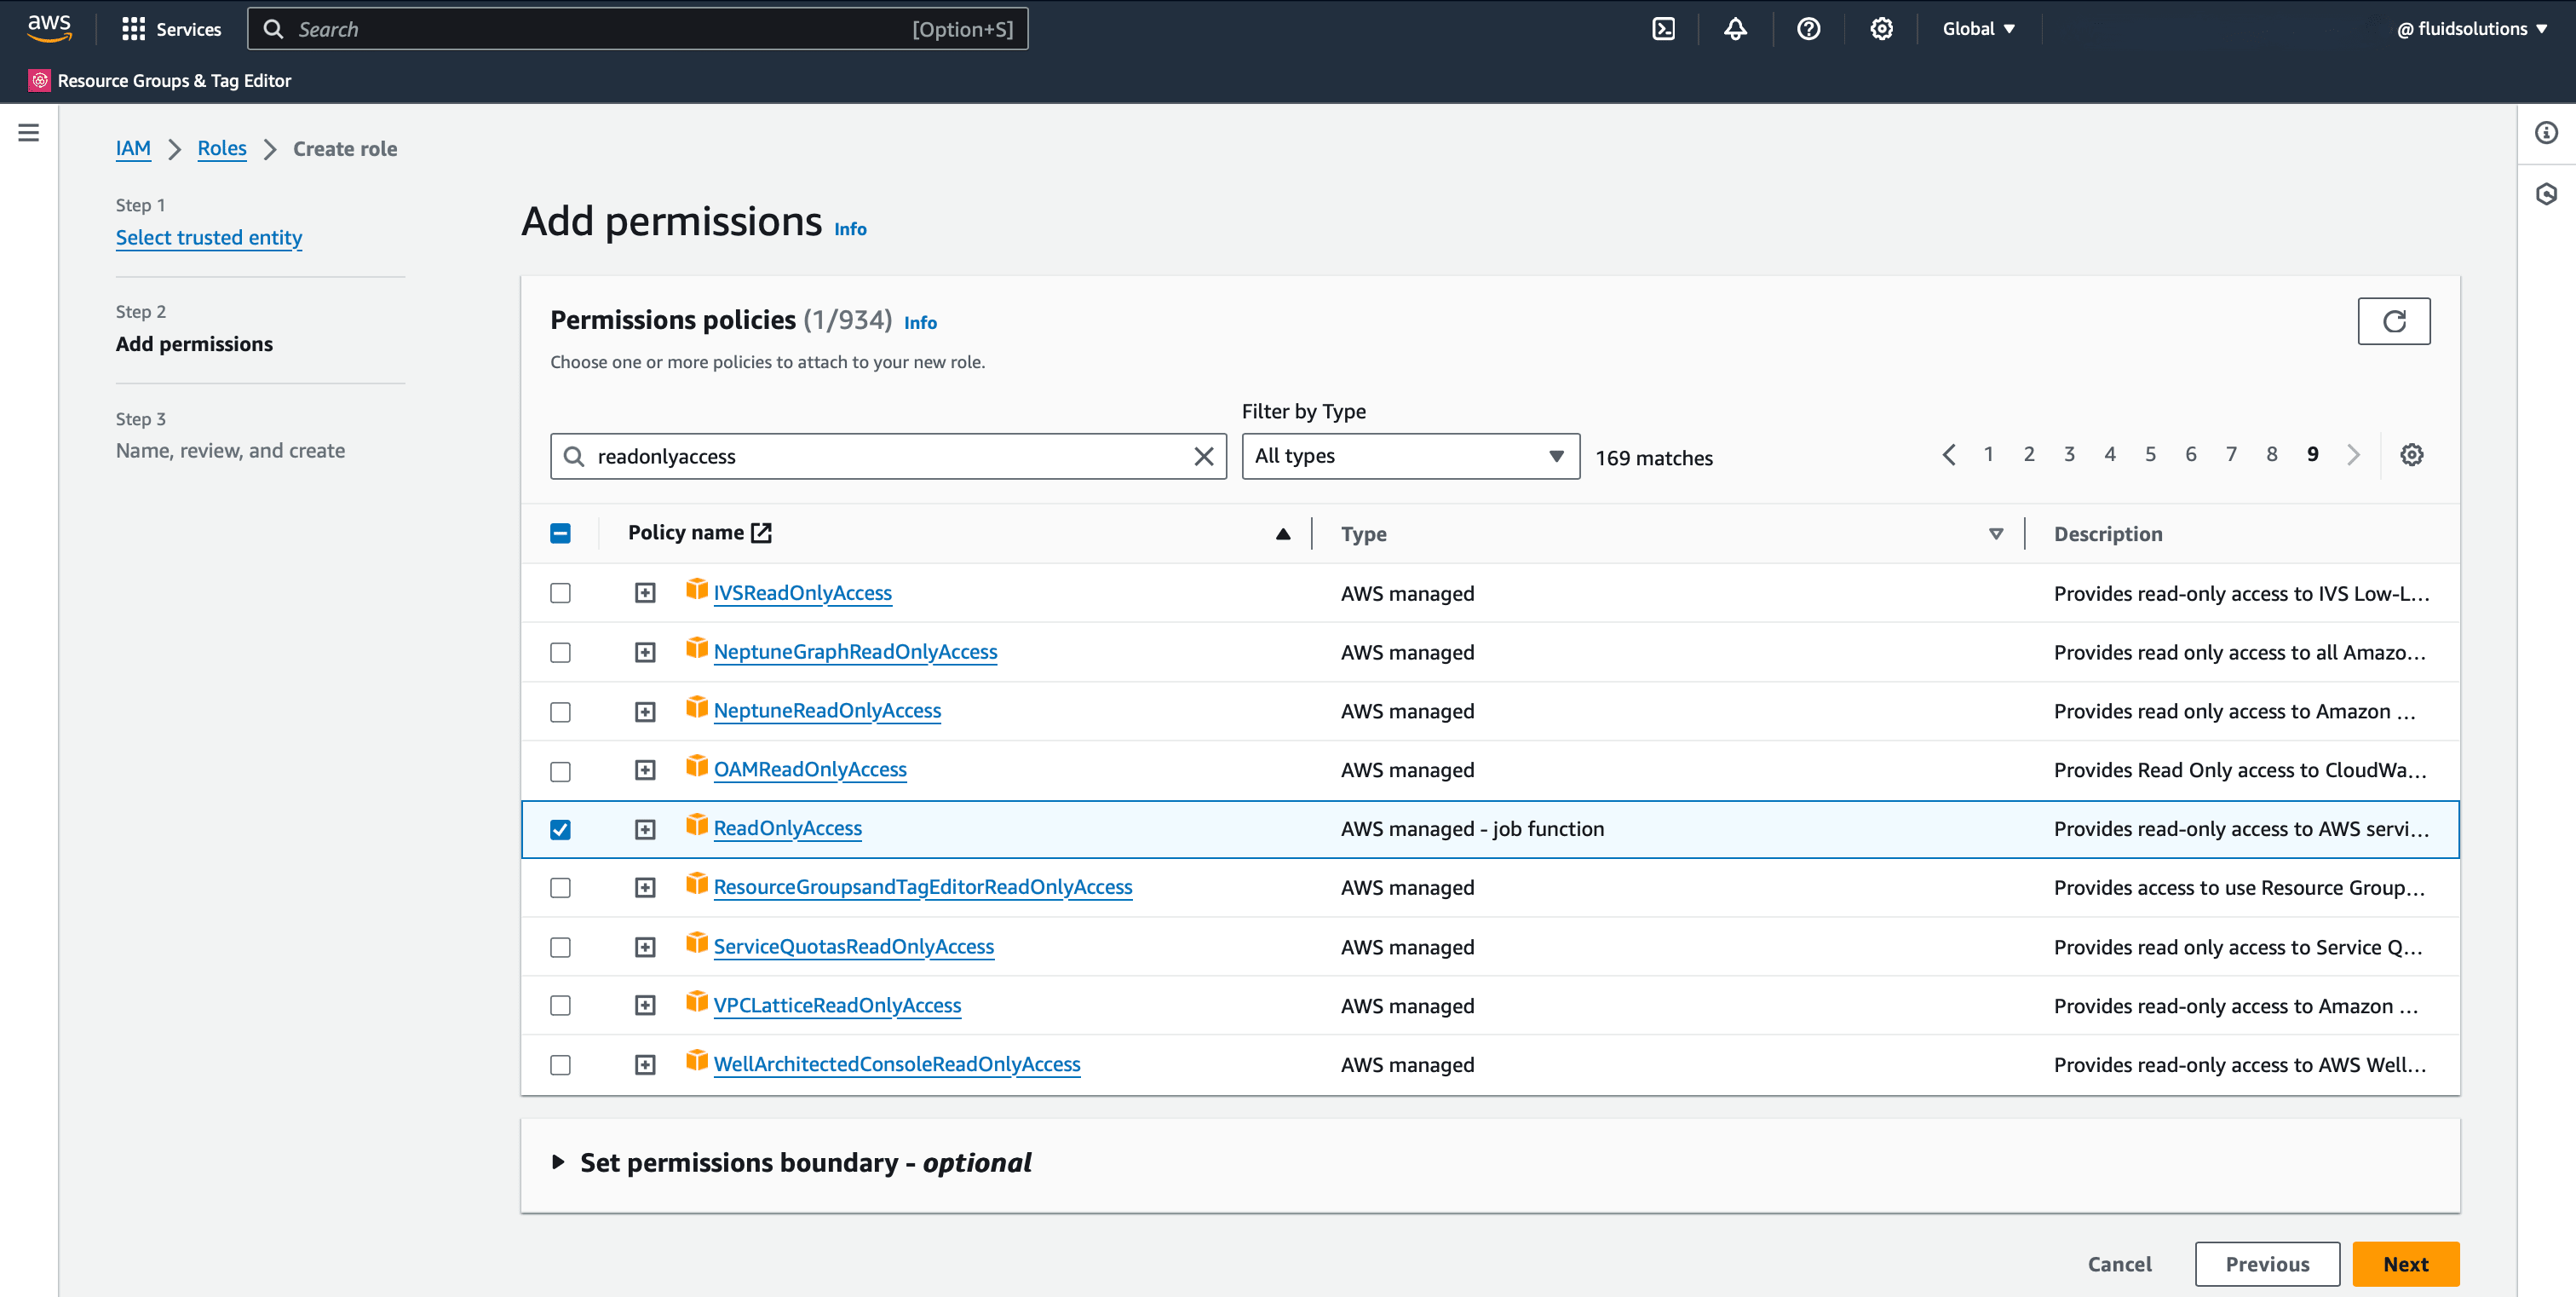Check the ResourceGroupsandTagEditorReadOnlyAccess checkbox

(x=560, y=887)
